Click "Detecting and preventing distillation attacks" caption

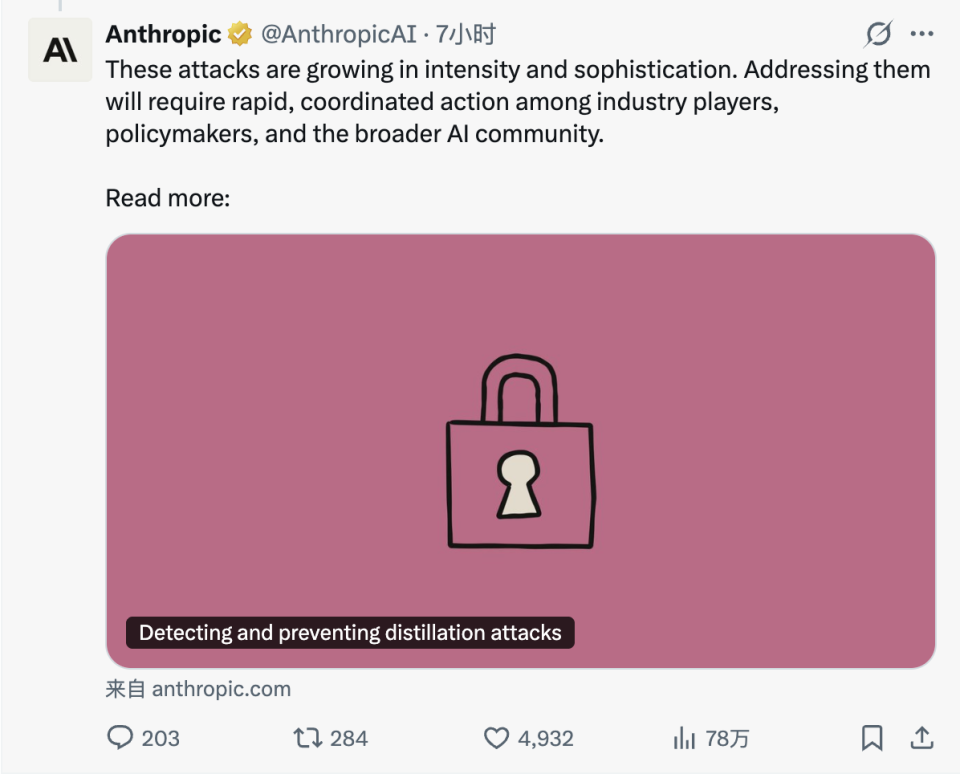pyautogui.click(x=350, y=632)
